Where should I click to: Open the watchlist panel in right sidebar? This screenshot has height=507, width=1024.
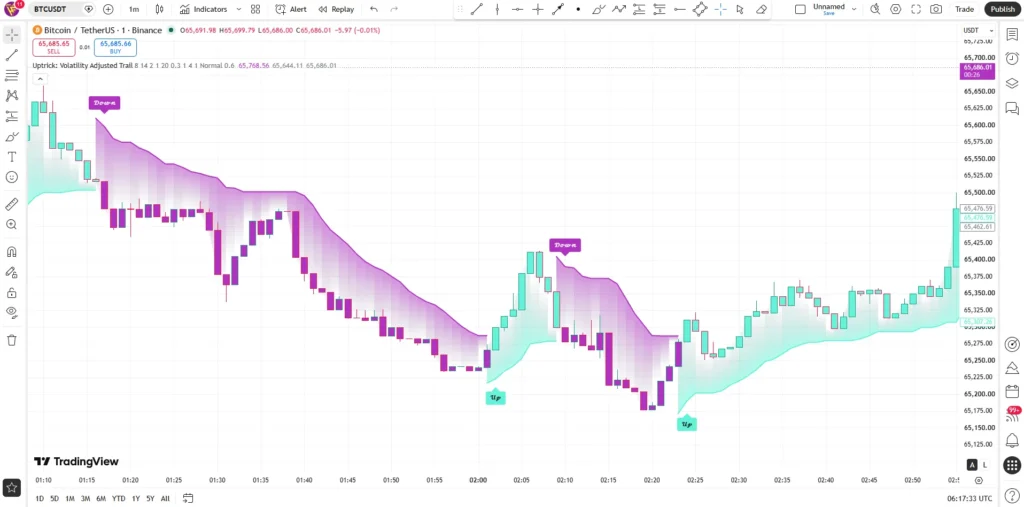(x=1012, y=35)
